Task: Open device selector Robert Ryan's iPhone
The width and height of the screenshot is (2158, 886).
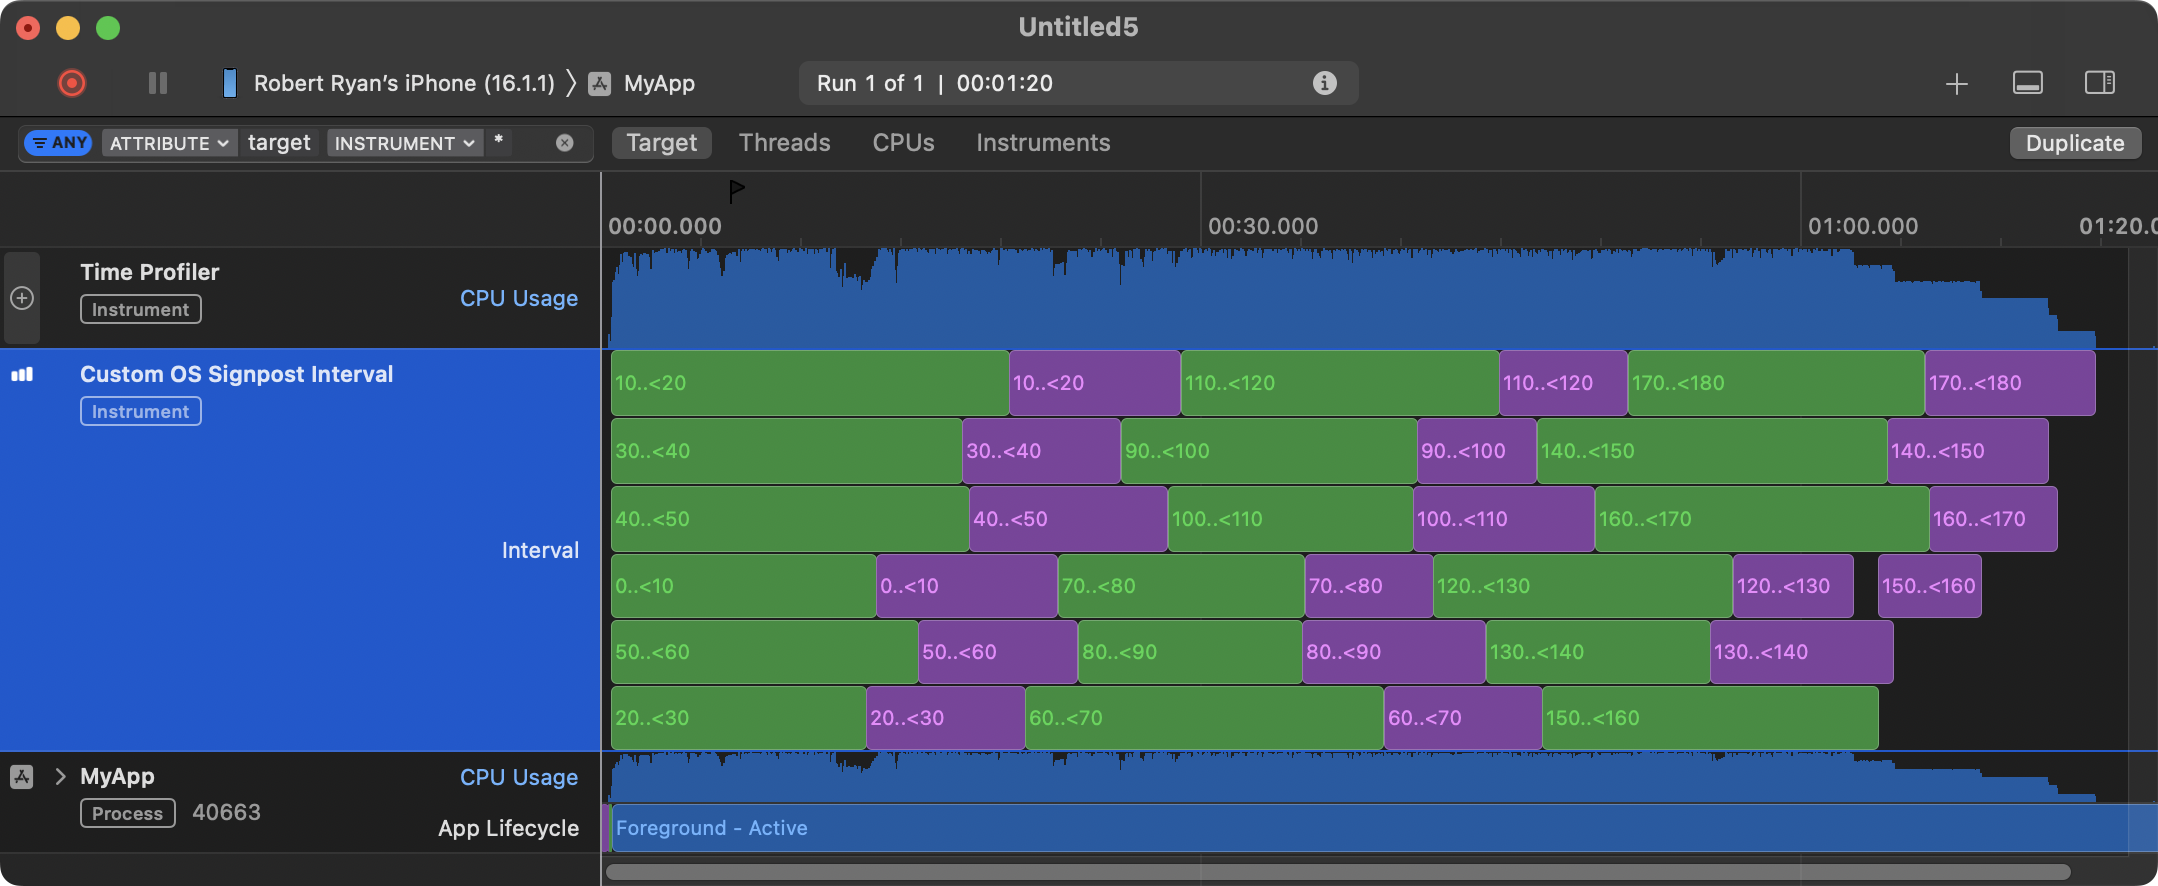Action: [x=404, y=83]
